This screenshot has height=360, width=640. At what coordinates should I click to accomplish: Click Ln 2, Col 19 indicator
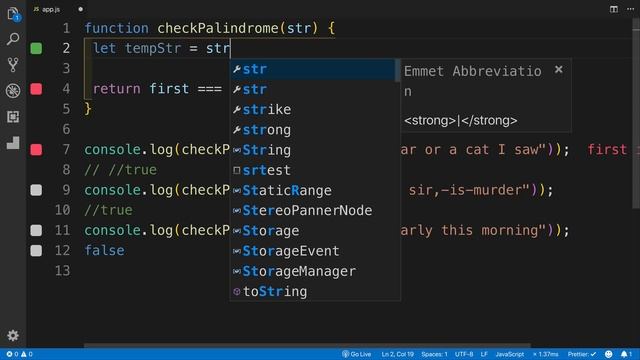pyautogui.click(x=398, y=354)
